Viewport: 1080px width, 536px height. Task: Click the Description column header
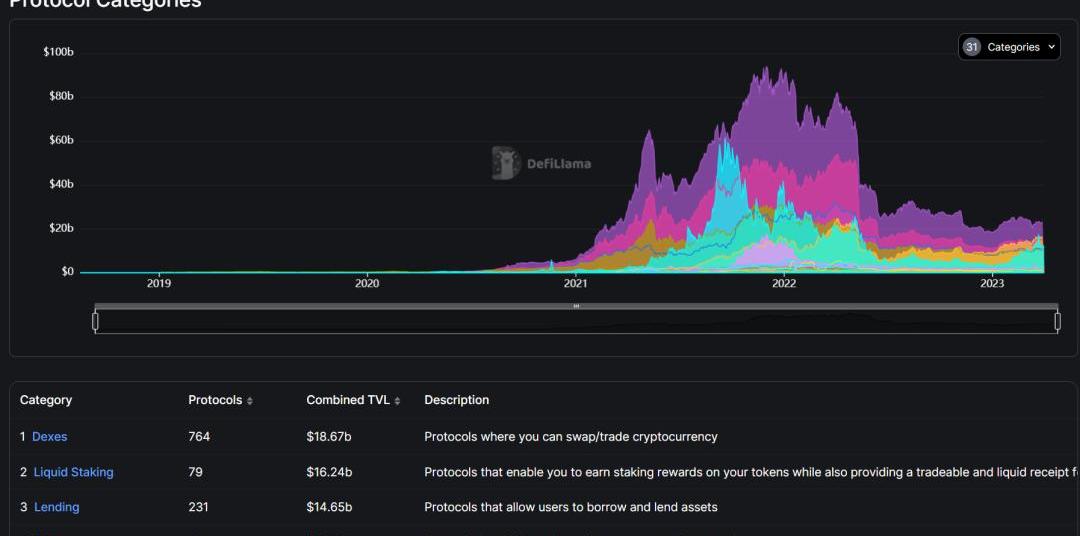point(456,400)
